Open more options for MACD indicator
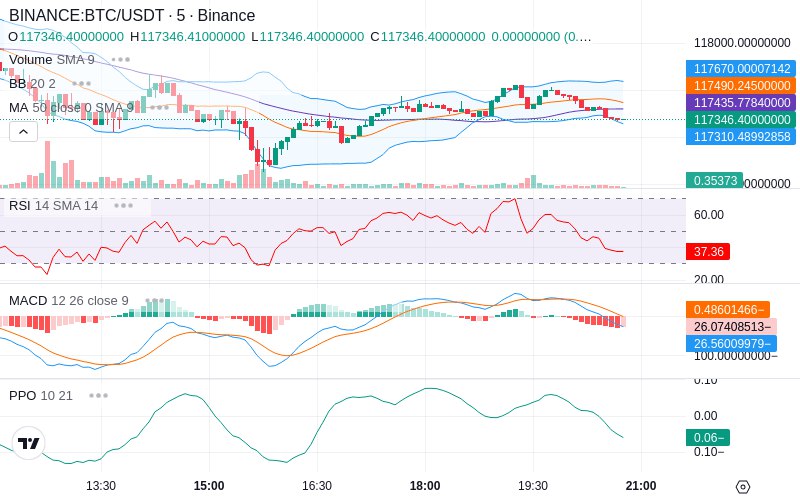The height and width of the screenshot is (500, 800). coord(155,301)
